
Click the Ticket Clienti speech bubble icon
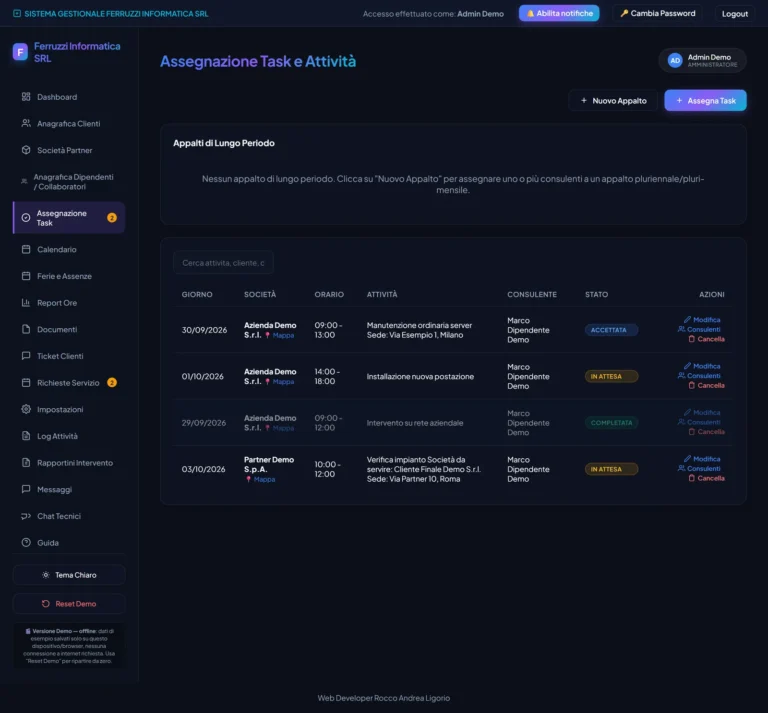point(26,356)
